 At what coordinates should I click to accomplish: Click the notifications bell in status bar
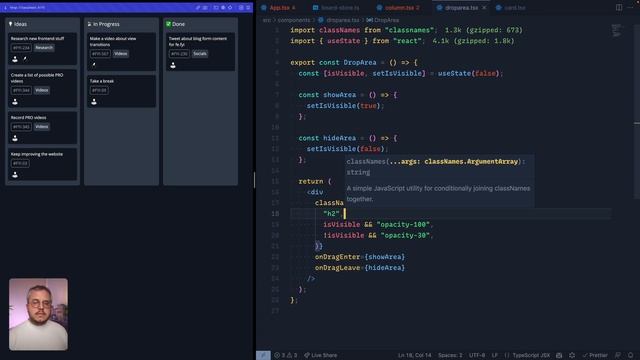pyautogui.click(x=631, y=355)
